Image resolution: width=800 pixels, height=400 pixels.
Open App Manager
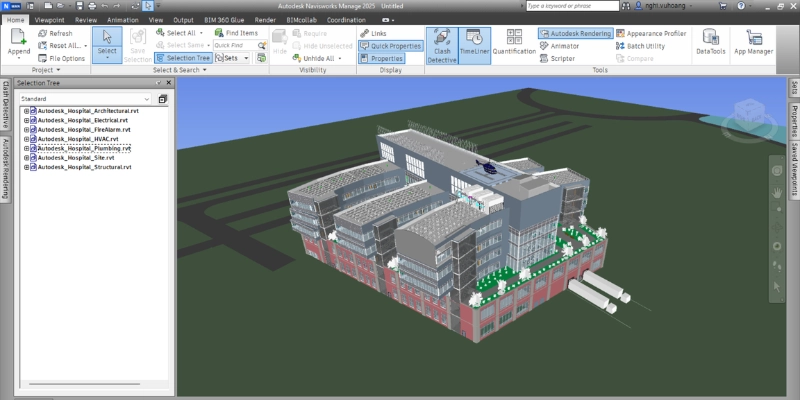pos(754,42)
